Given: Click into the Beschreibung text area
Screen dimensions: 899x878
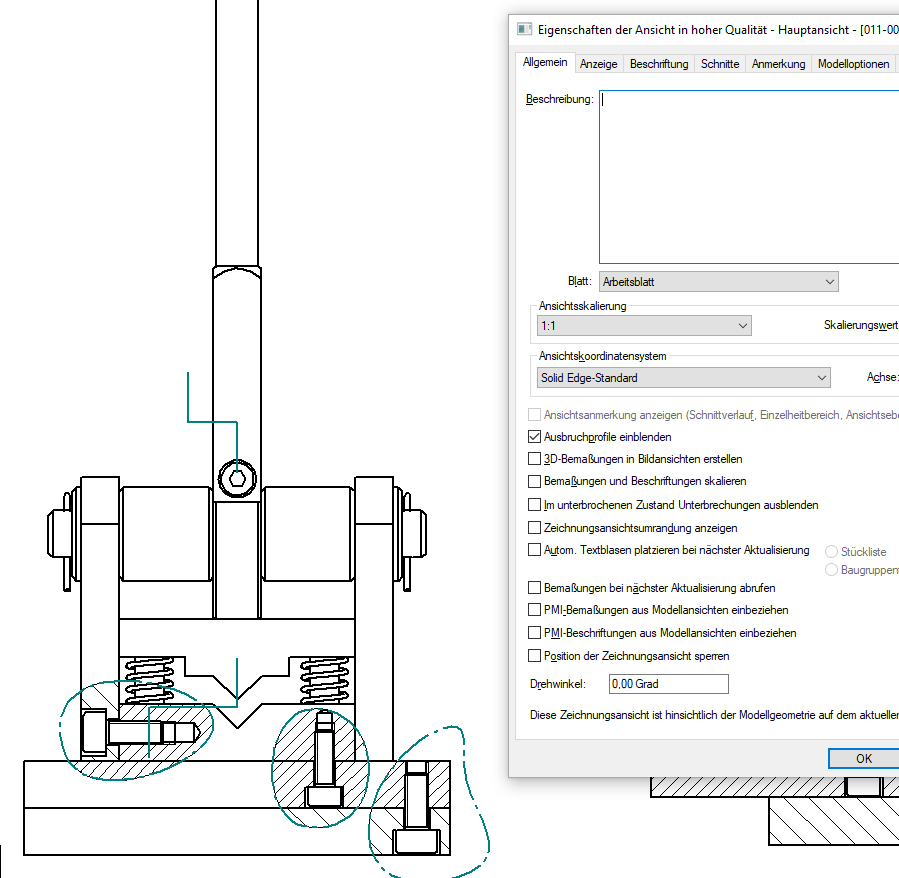Looking at the screenshot, I should [749, 177].
